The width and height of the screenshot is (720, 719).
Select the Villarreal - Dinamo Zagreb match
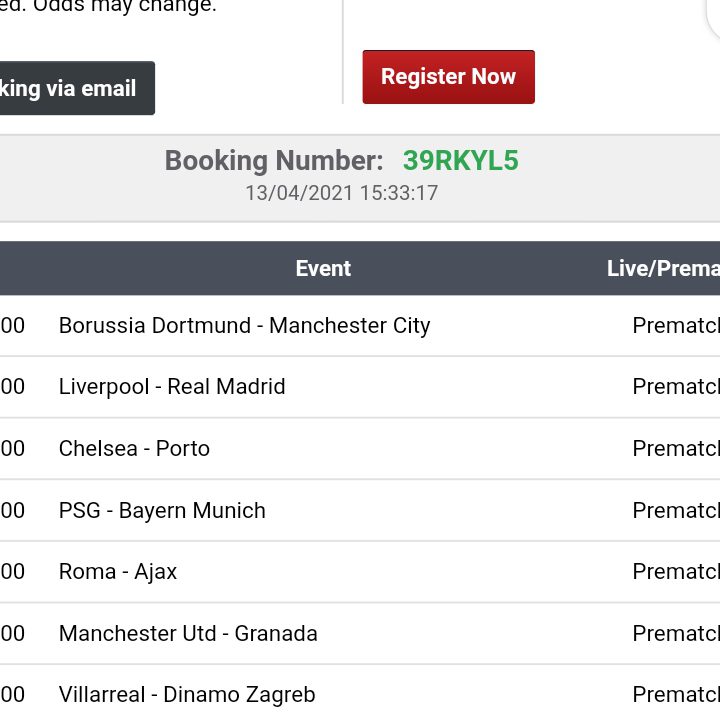coord(187,695)
